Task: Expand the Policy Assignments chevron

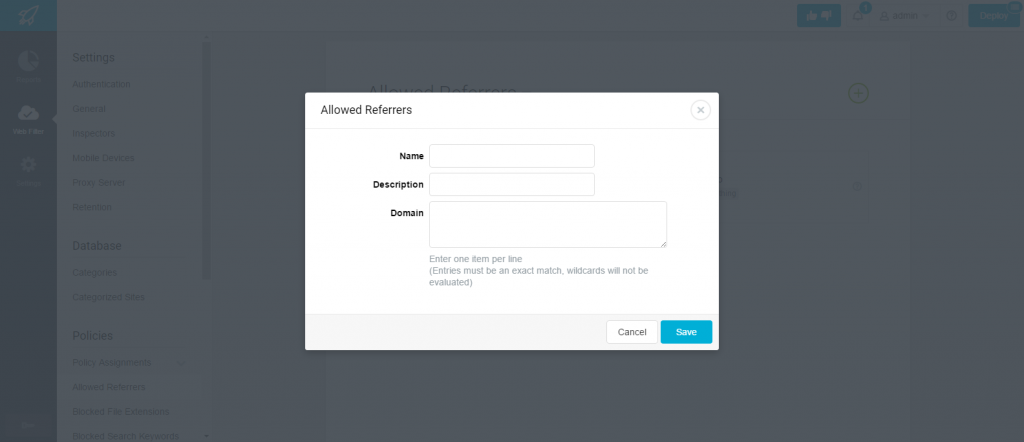Action: pyautogui.click(x=181, y=363)
